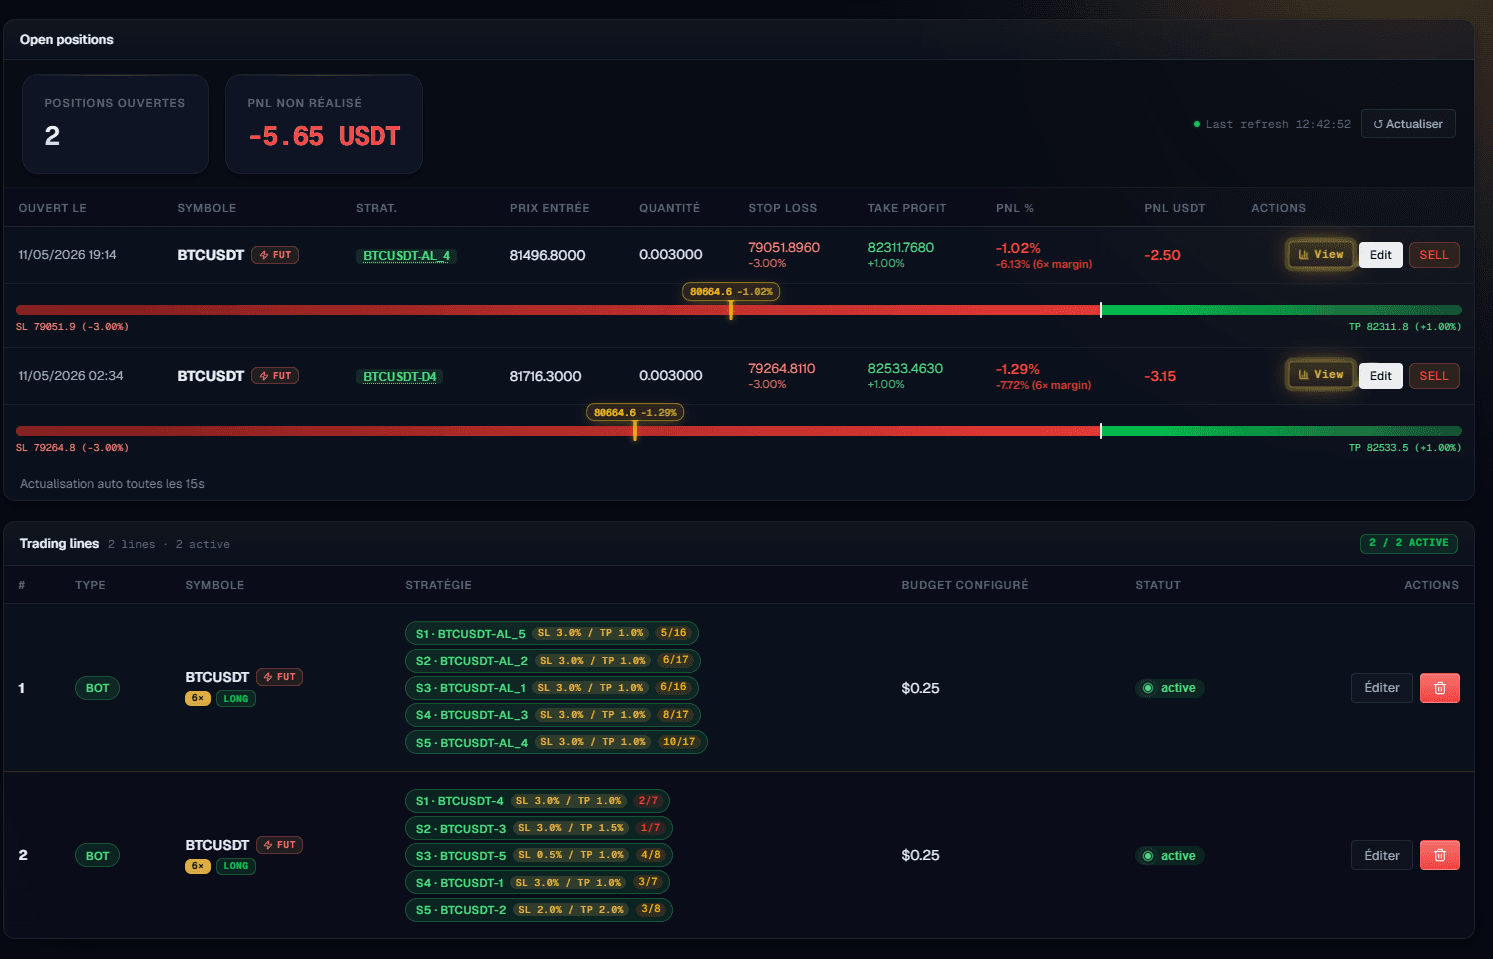
Task: Click the STOP LOSS column header
Action: coord(782,208)
